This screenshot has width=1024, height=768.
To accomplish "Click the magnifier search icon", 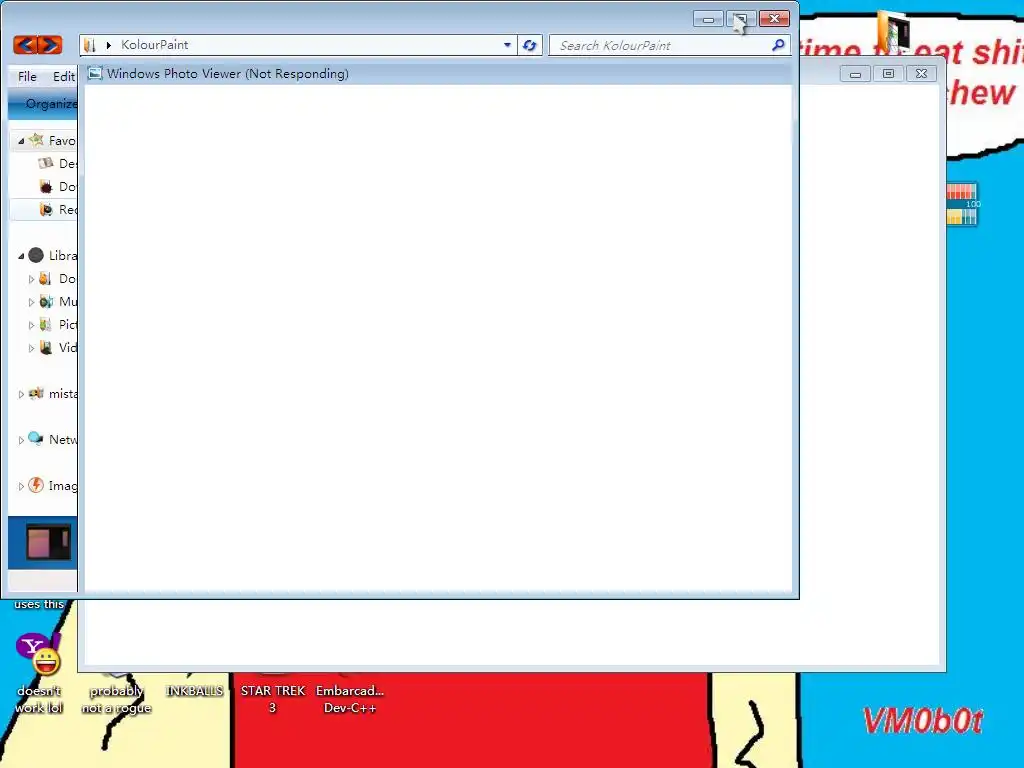I will tap(778, 45).
